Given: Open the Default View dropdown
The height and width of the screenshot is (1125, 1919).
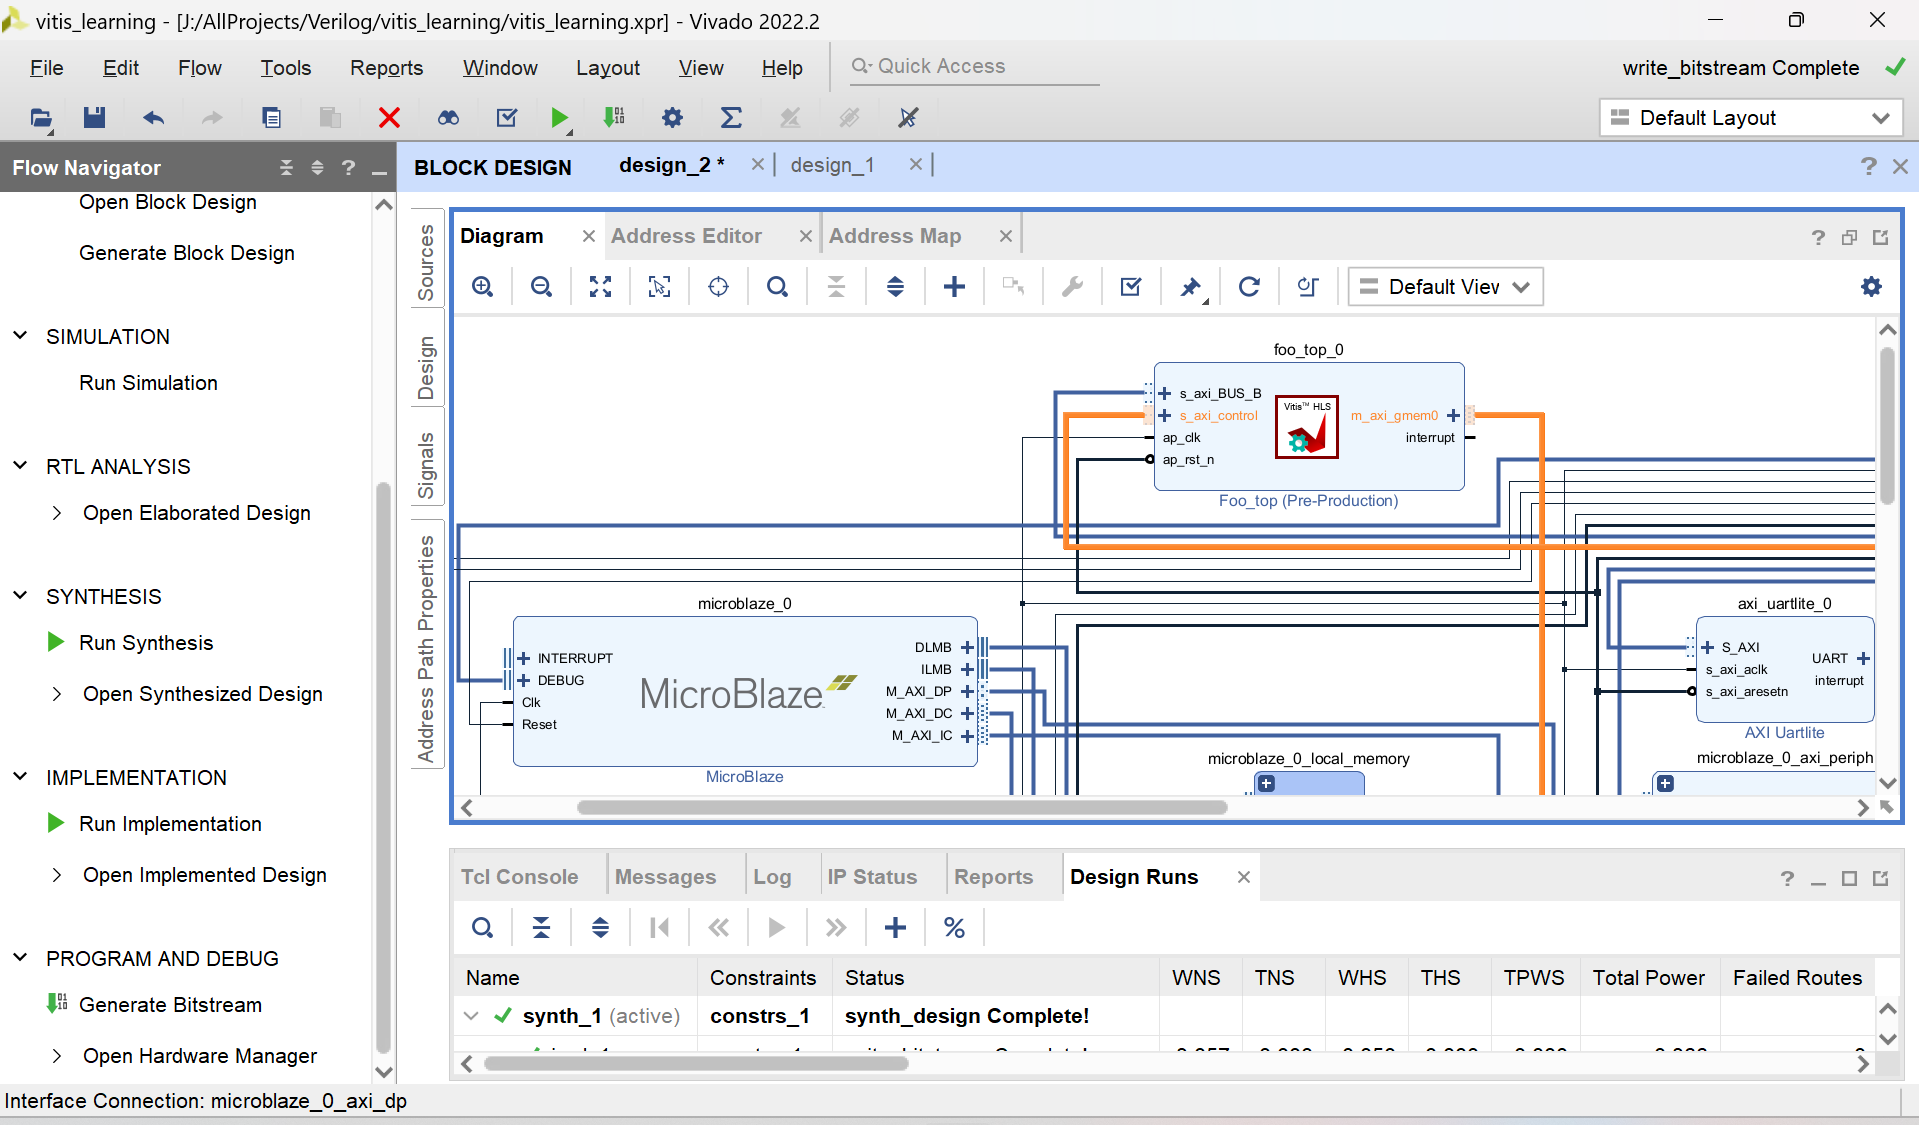Looking at the screenshot, I should tap(1445, 287).
